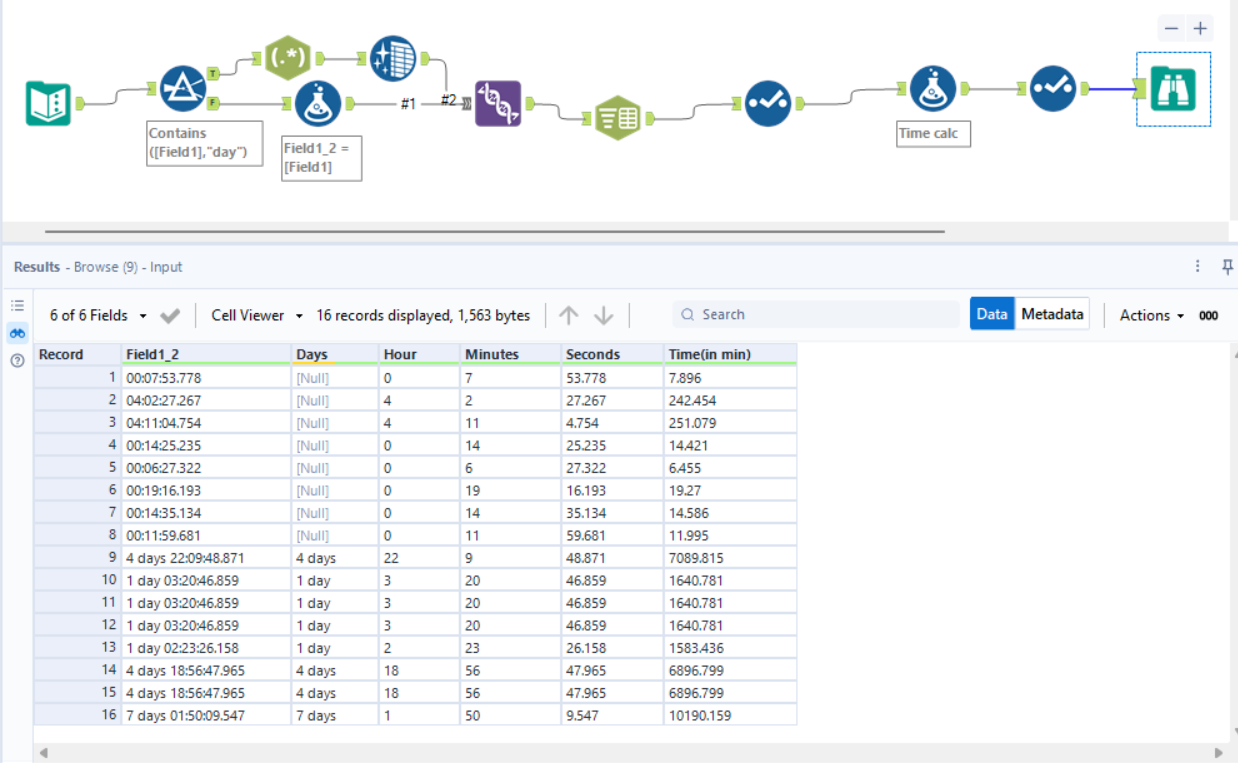Screen dimensions: 1238x763
Task: Click the zoom in button on the canvas
Action: (1199, 28)
